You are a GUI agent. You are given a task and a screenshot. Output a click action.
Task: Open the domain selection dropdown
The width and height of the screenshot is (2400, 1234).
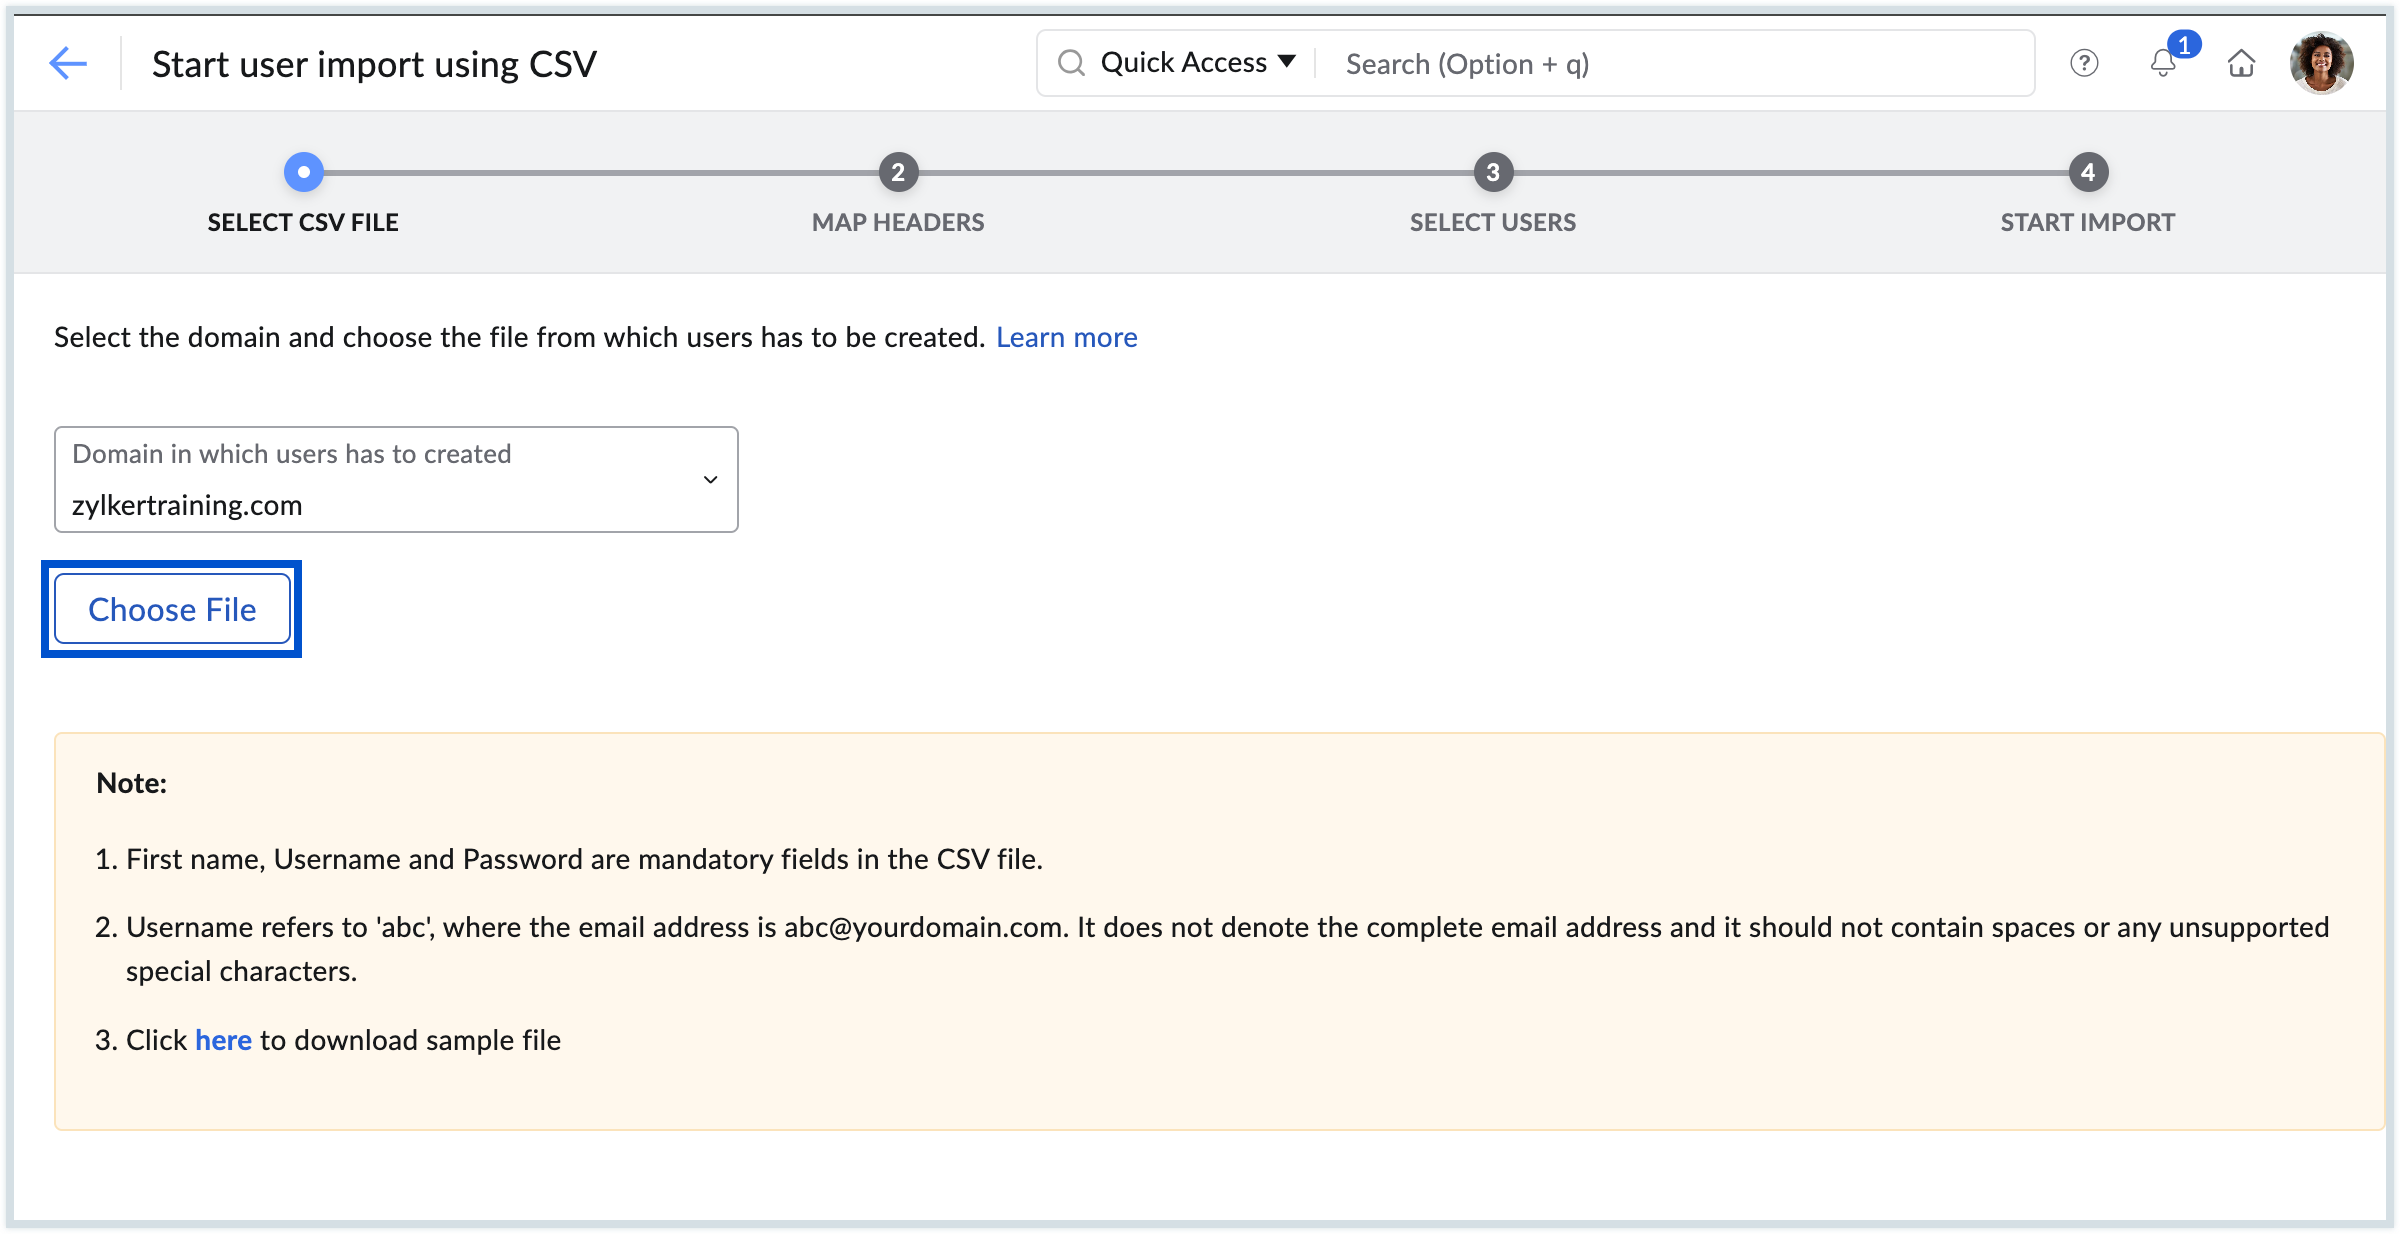tap(396, 479)
